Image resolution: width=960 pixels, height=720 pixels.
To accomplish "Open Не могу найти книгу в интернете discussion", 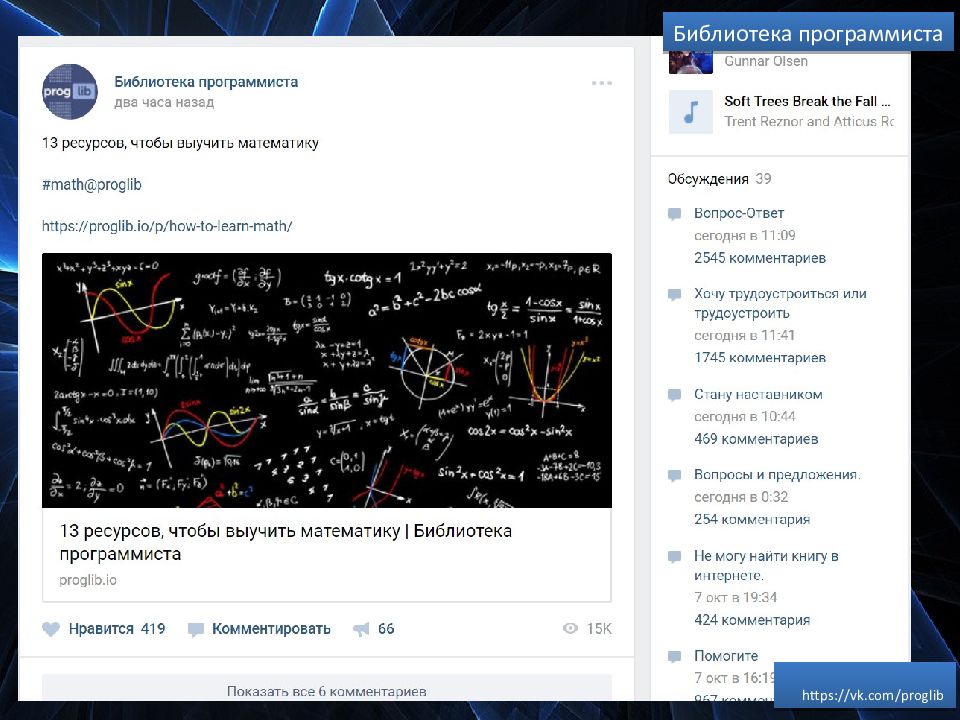I will pyautogui.click(x=766, y=565).
